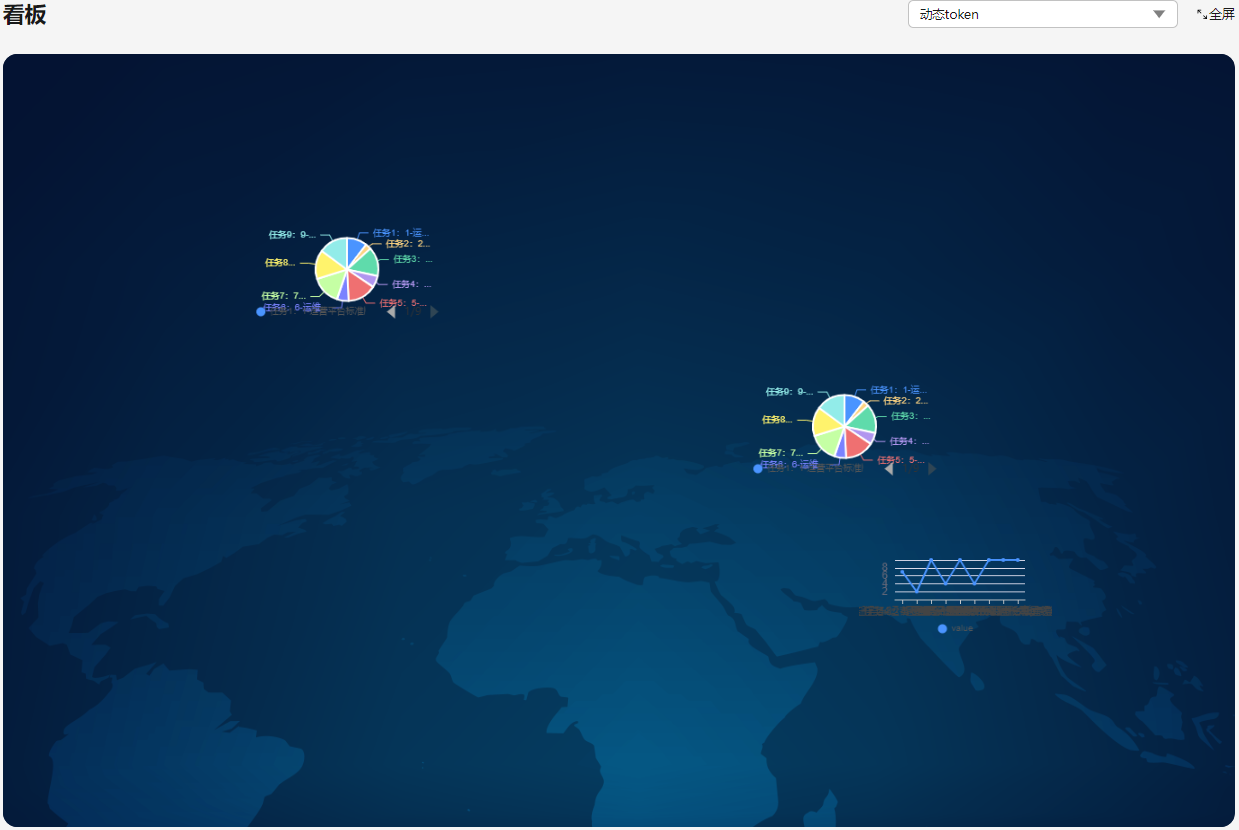Screen dimensions: 1239x830
Task: Click the dropdown arrow beside 动态token
Action: pyautogui.click(x=1159, y=14)
